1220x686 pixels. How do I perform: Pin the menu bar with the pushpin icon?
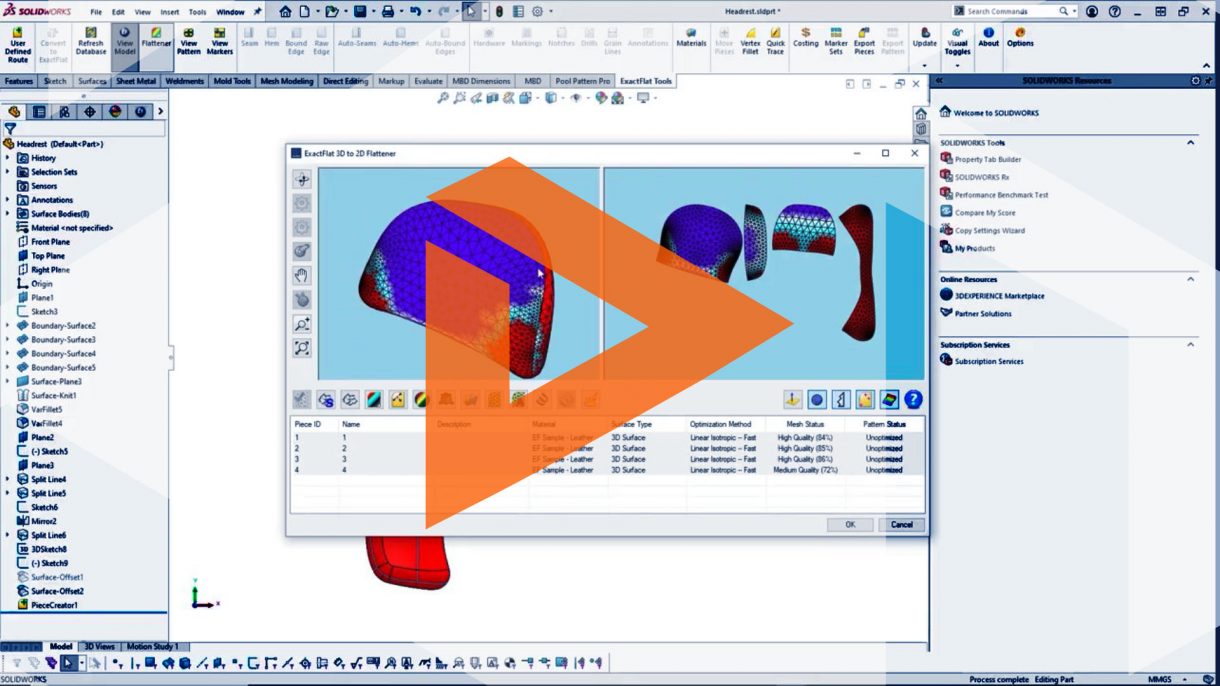point(258,12)
